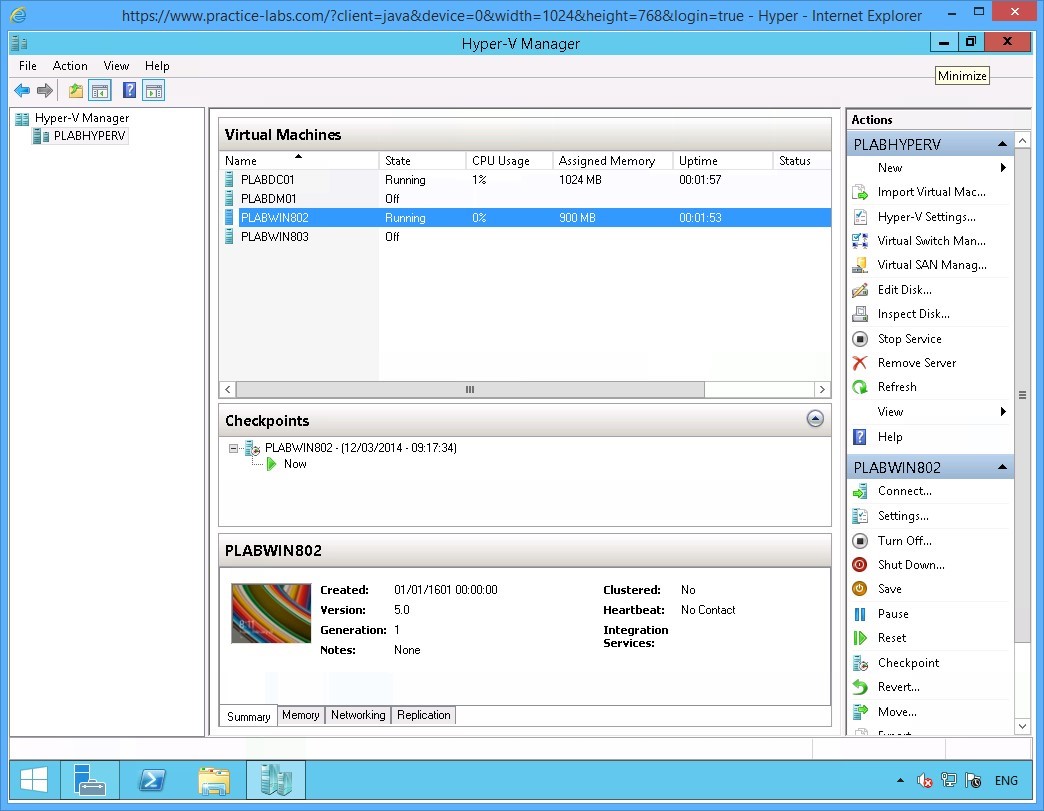Click Inspect Disk in the Actions pane
The width and height of the screenshot is (1044, 811).
911,313
